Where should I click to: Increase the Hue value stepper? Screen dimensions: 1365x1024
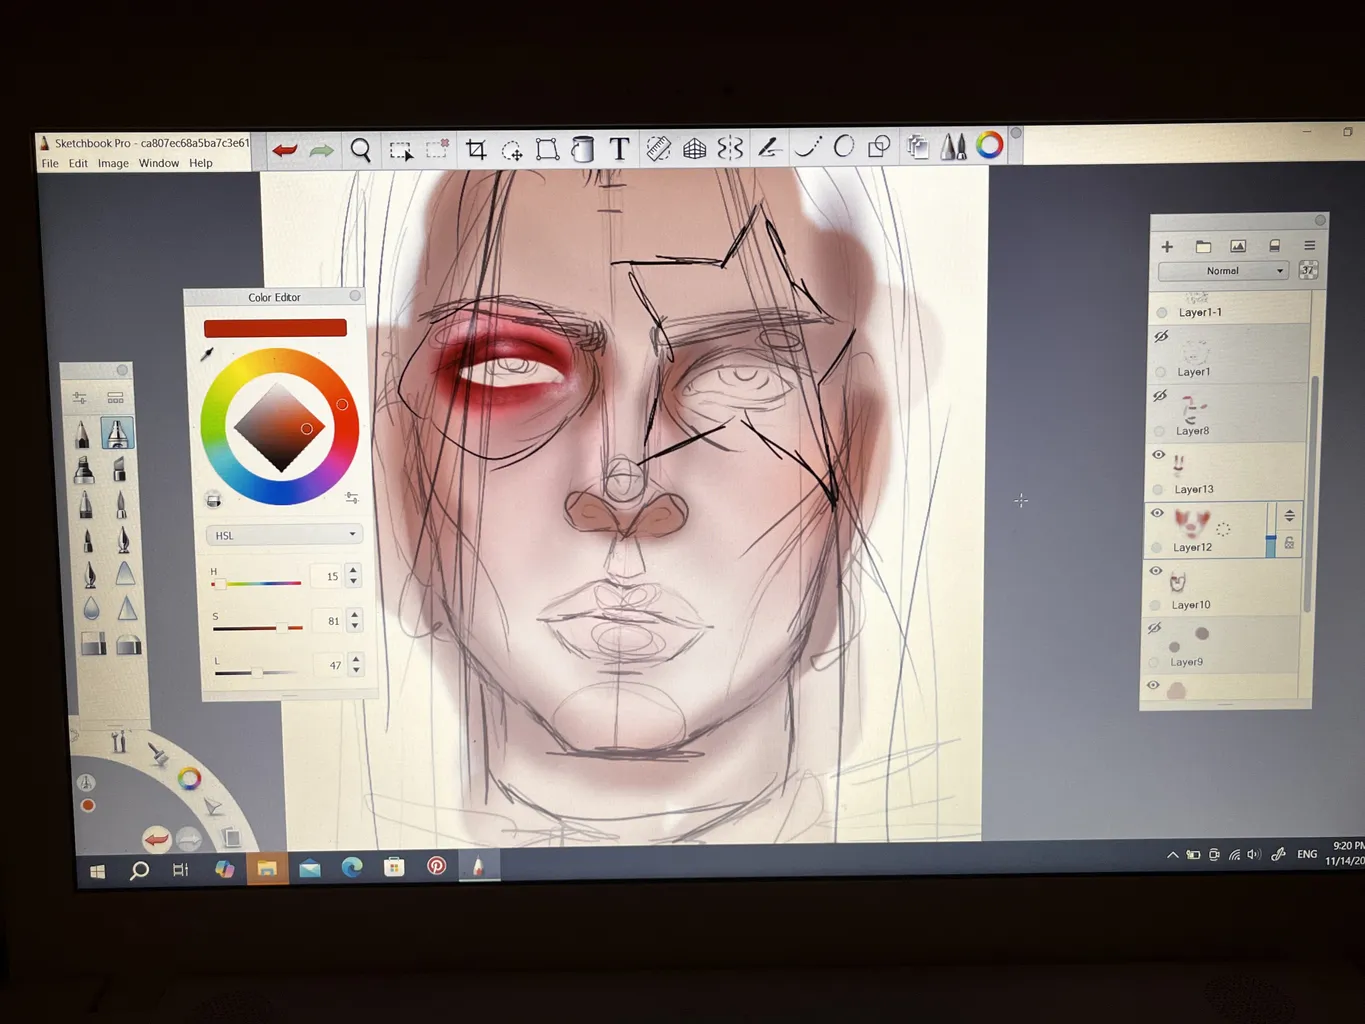click(x=353, y=570)
